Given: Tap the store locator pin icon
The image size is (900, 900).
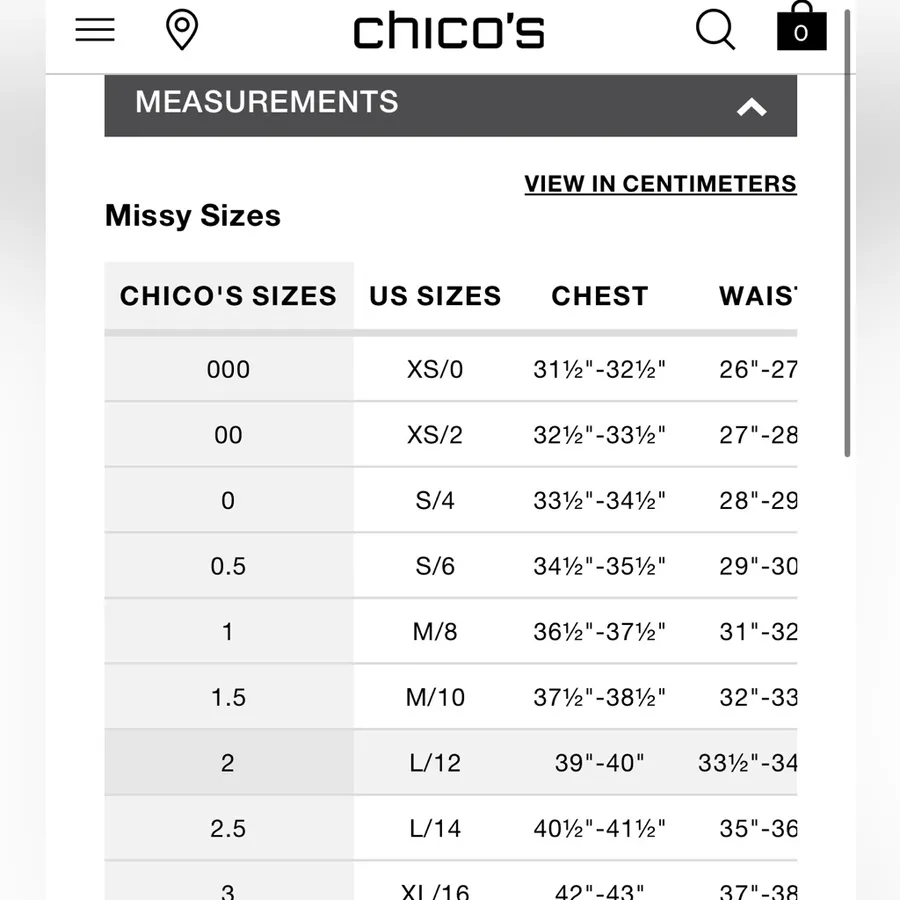Looking at the screenshot, I should pos(182,30).
